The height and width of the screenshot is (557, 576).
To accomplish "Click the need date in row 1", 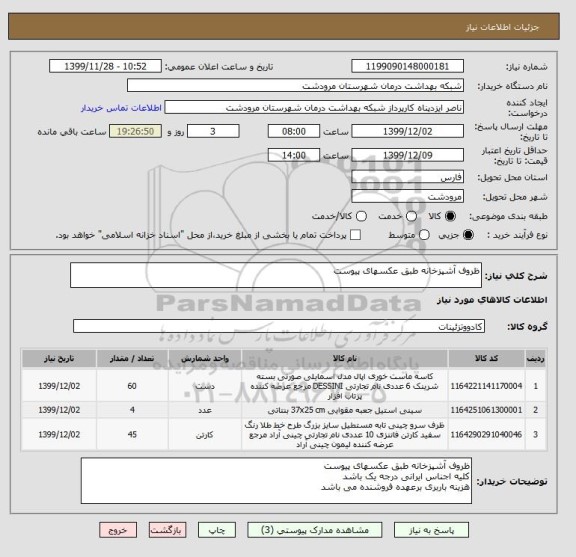I will 59,386.
